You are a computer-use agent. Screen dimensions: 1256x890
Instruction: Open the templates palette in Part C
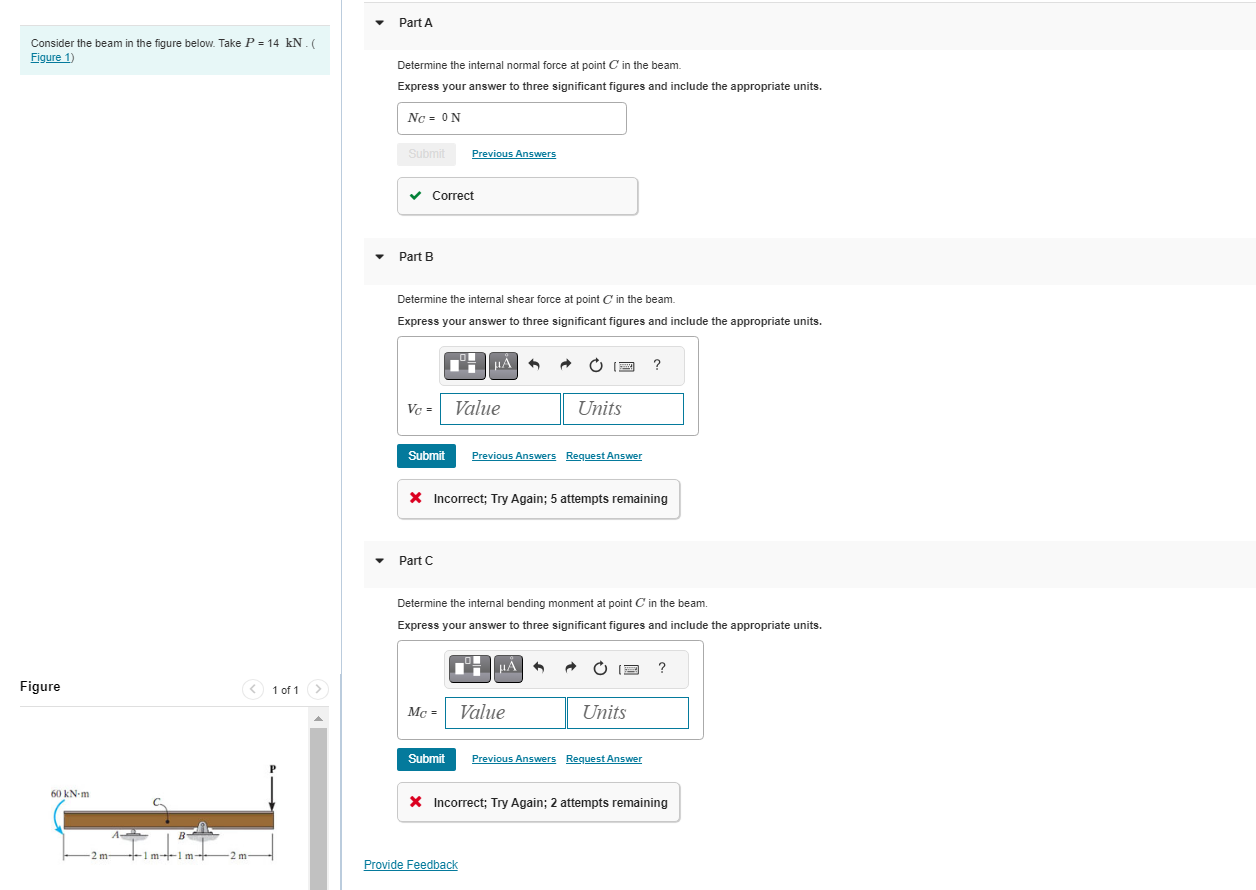point(470,668)
